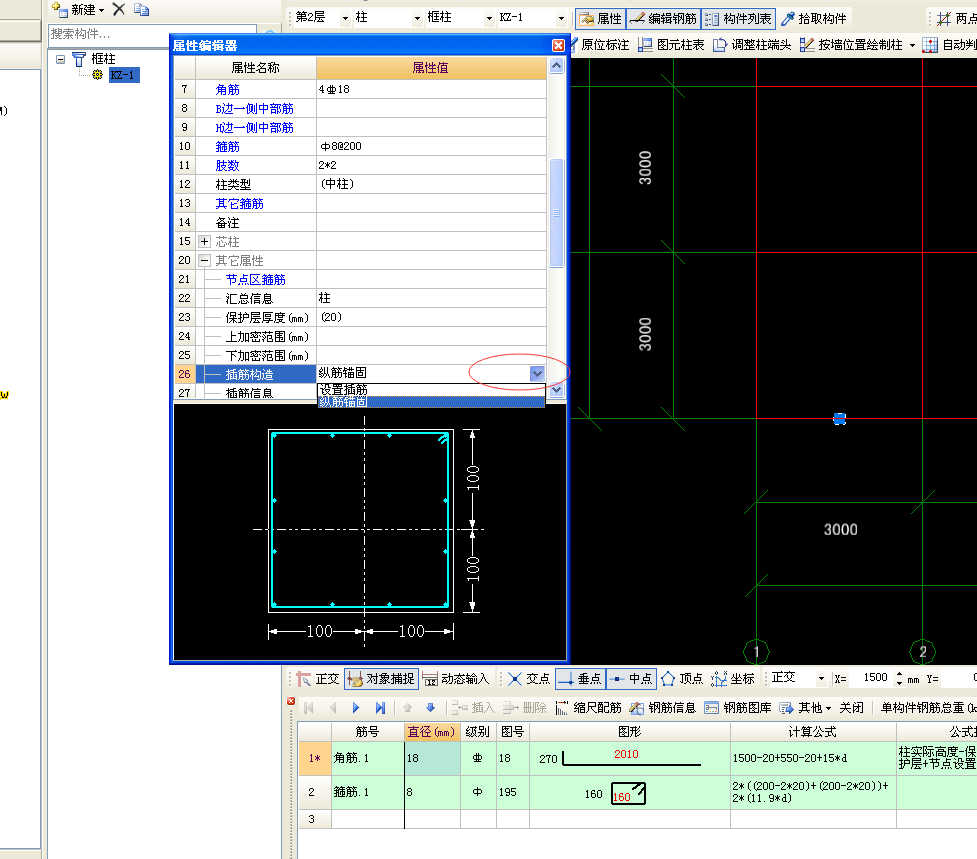Open the 第2层 floor dropdown

click(345, 19)
